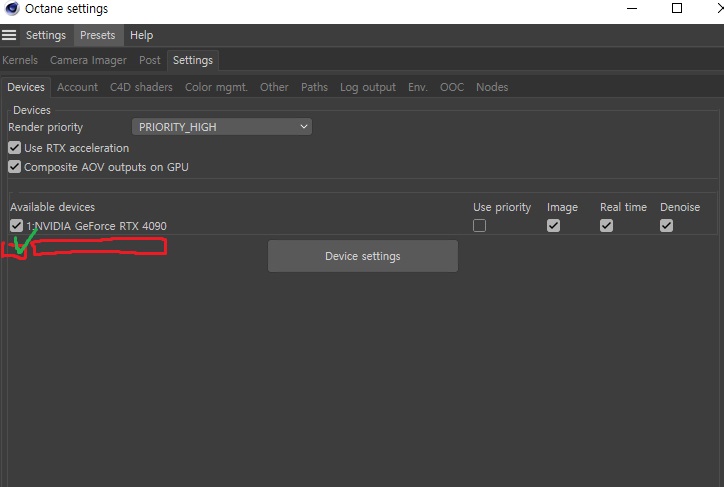This screenshot has width=724, height=487.
Task: Expand the Render priority dropdown
Action: 222,127
